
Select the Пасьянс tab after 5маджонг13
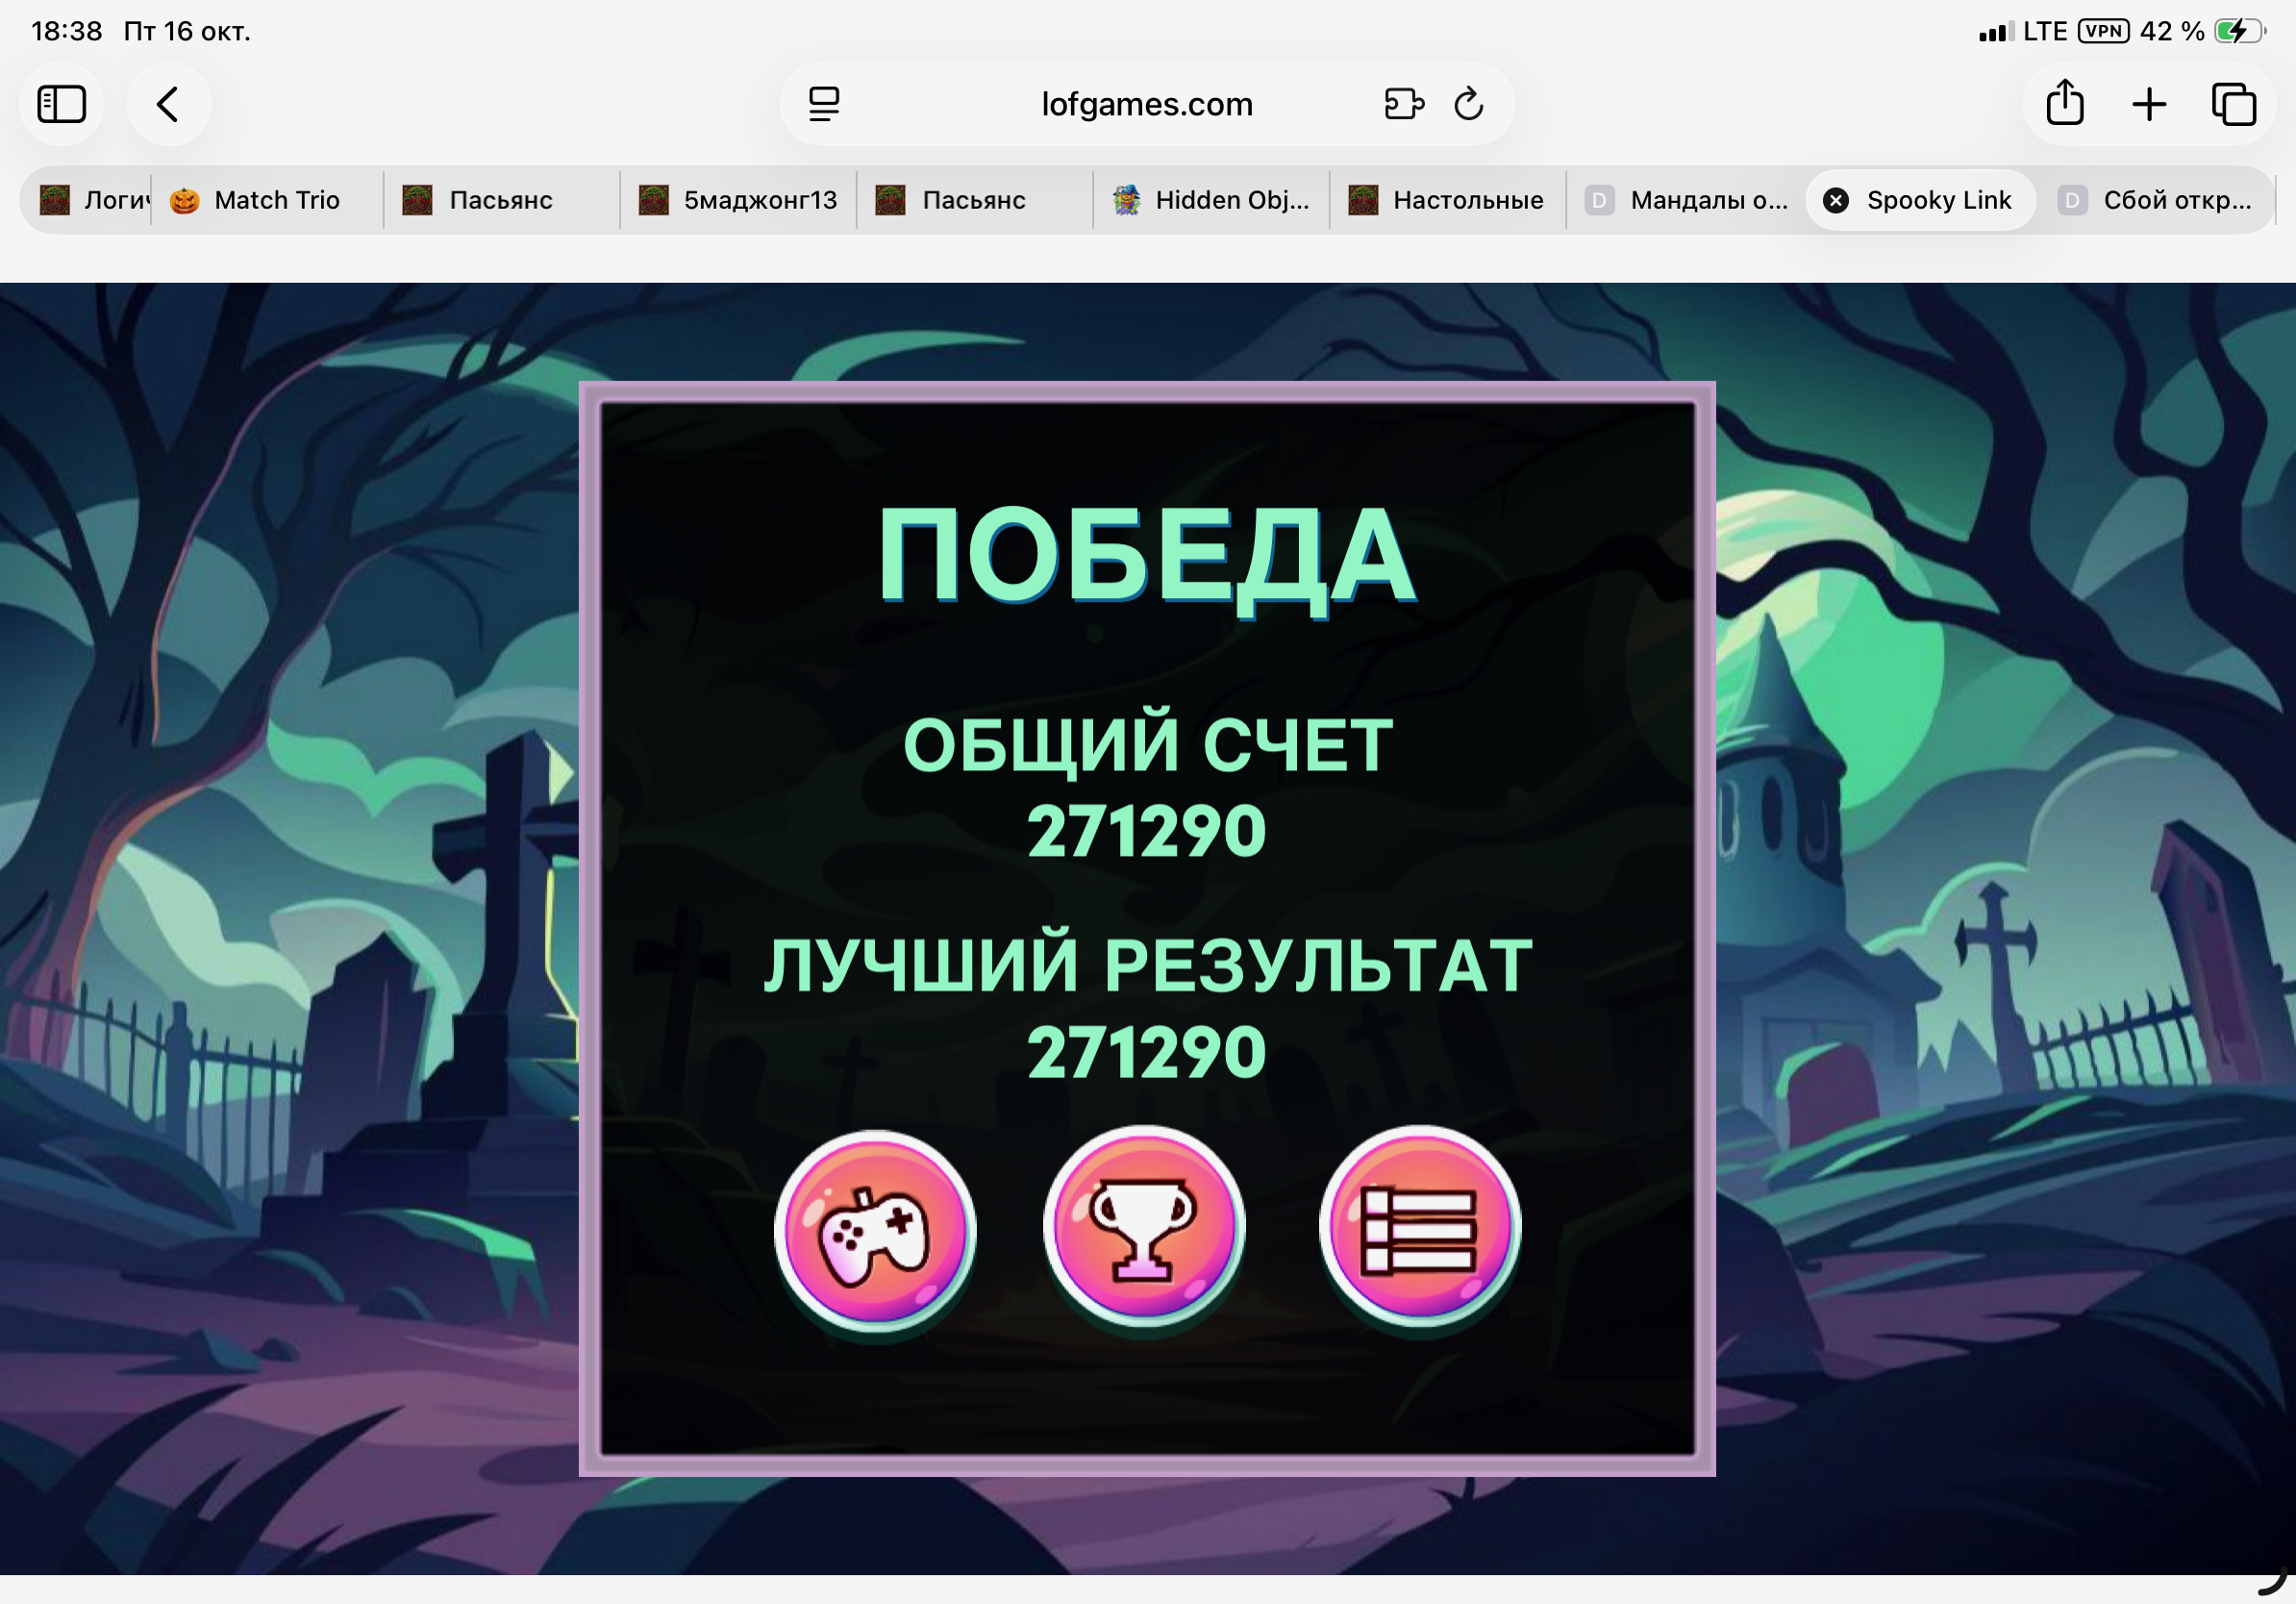coord(974,200)
